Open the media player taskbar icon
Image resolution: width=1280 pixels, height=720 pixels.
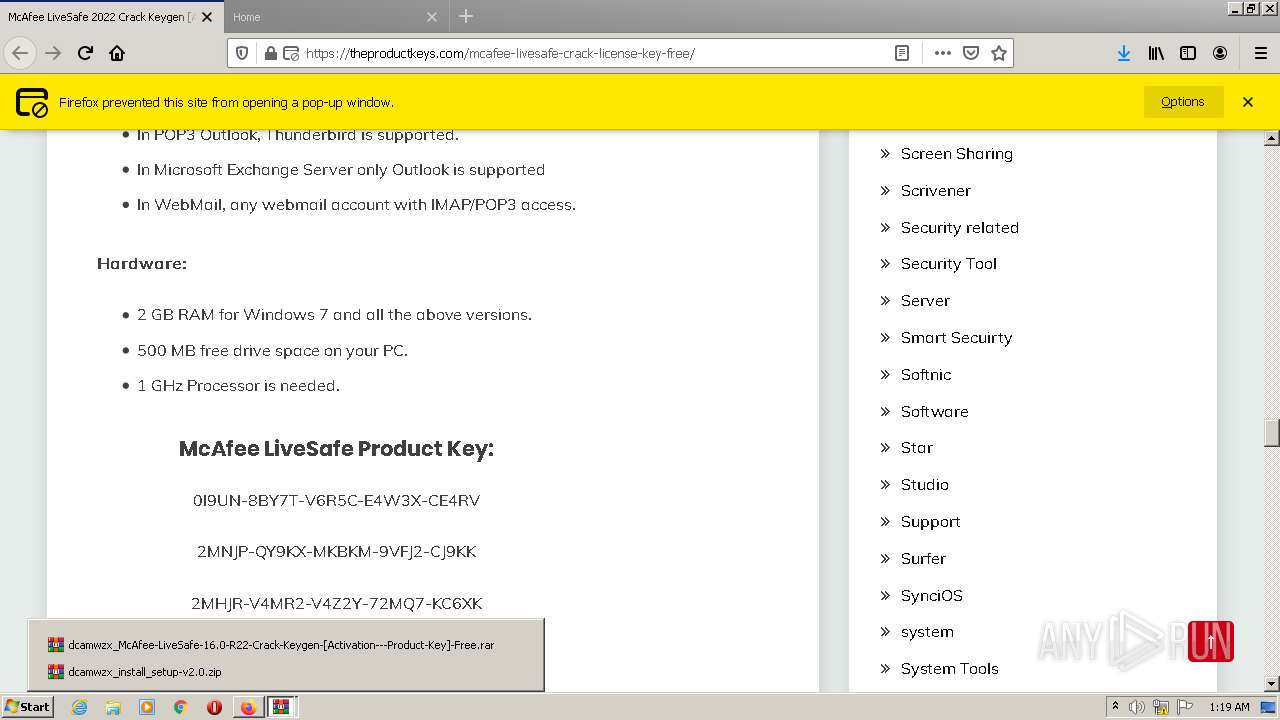[x=147, y=707]
